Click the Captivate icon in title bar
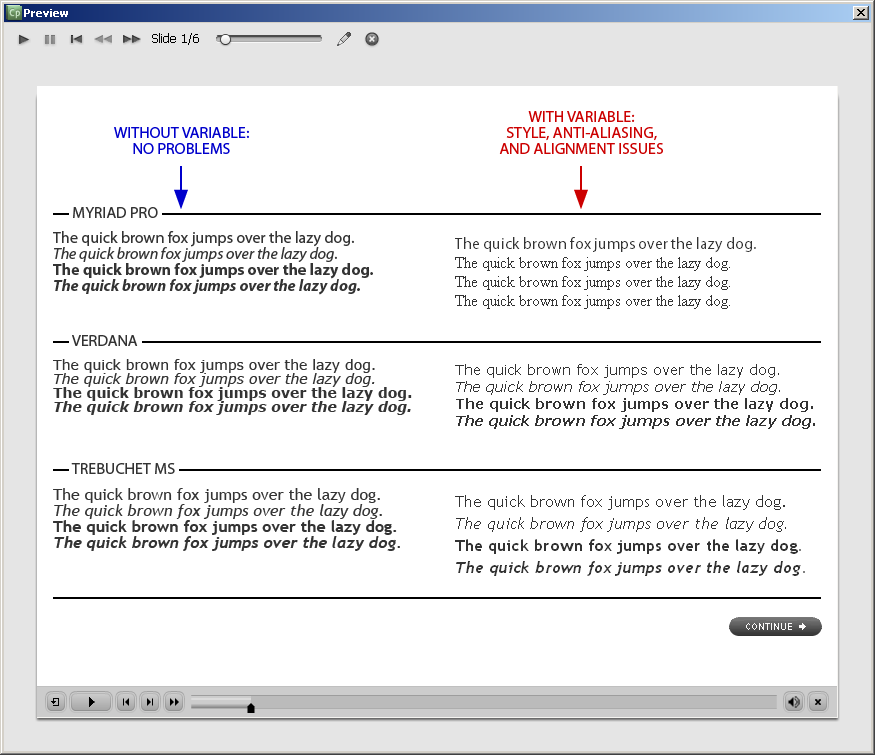 15,12
